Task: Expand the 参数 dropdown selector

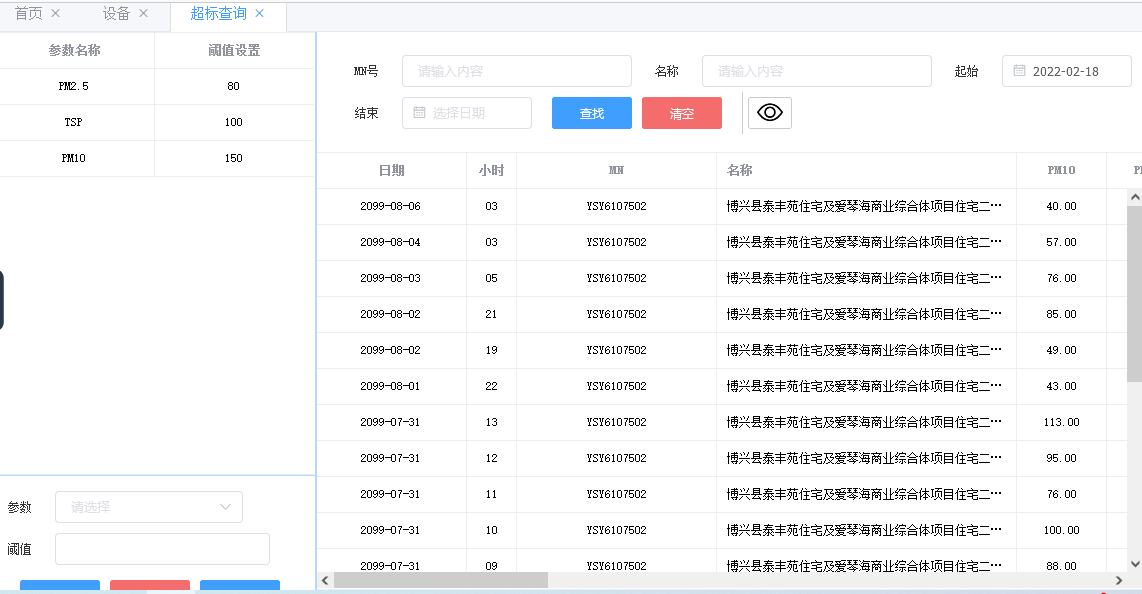Action: point(149,507)
